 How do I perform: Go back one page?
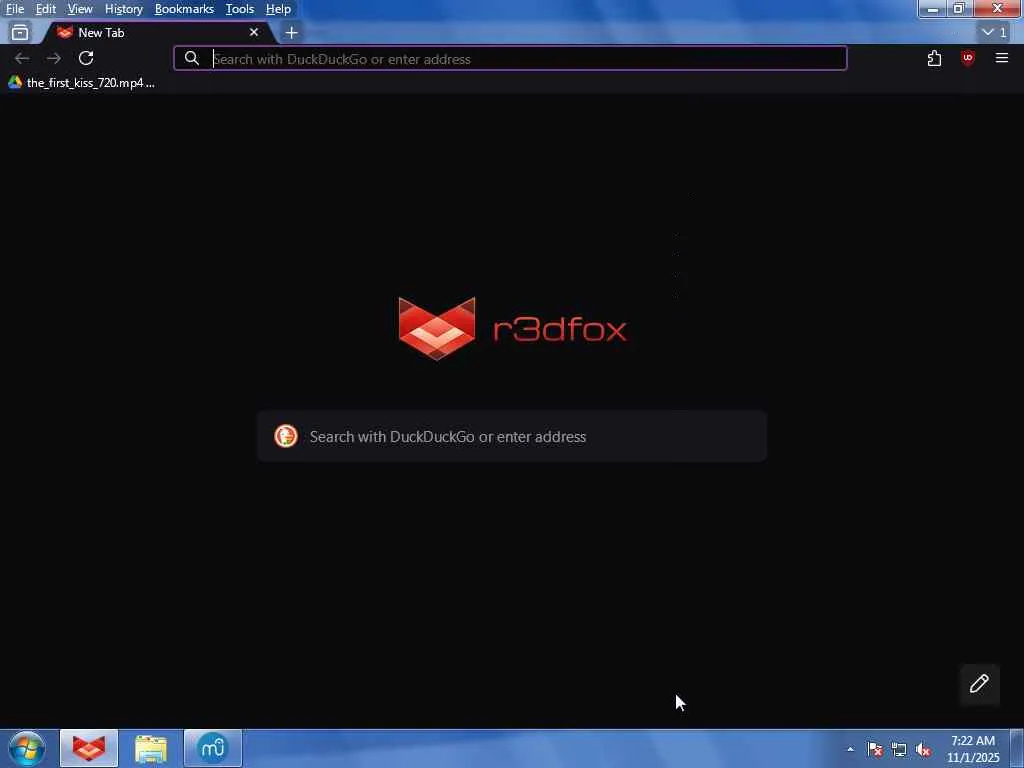tap(22, 58)
